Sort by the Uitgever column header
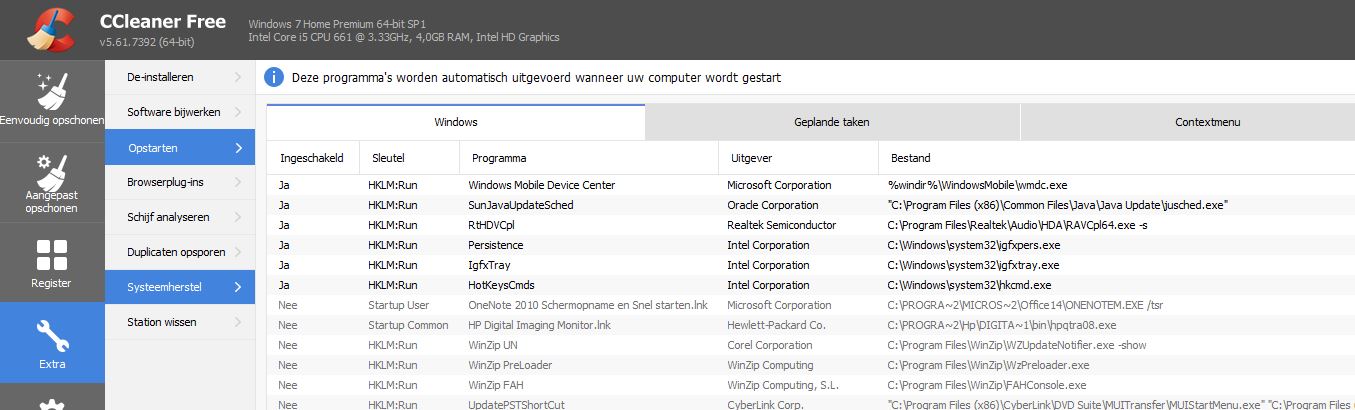The image size is (1355, 410). tap(751, 158)
